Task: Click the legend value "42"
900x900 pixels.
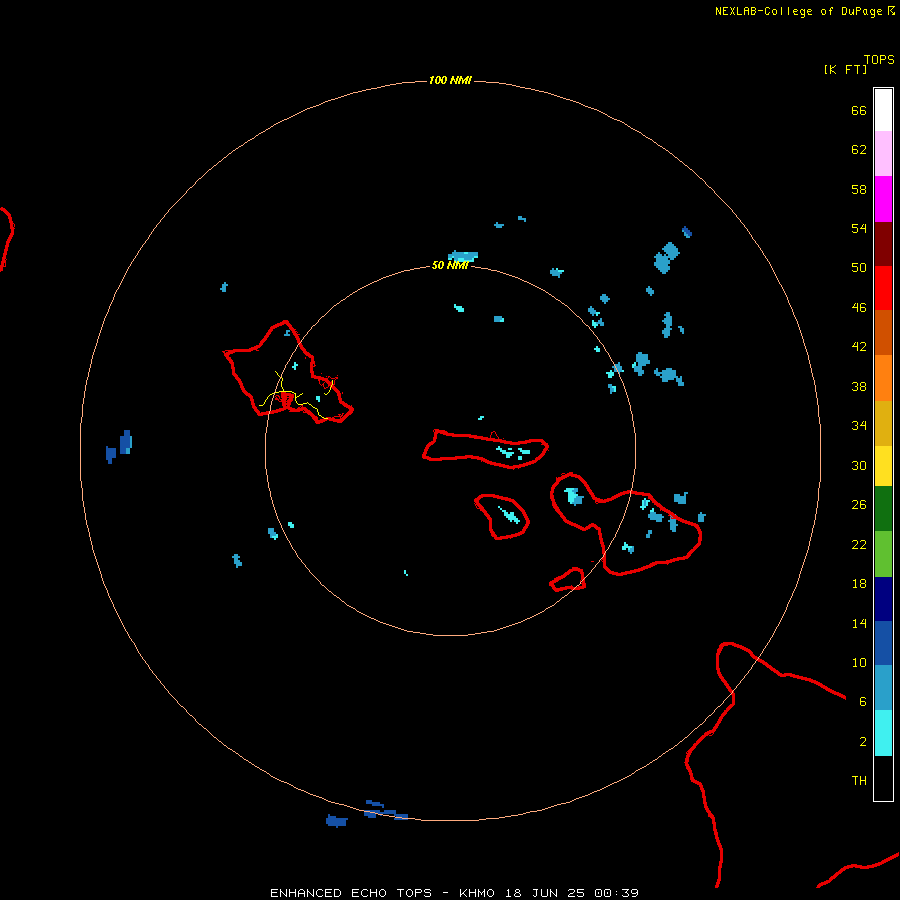Action: [x=859, y=347]
